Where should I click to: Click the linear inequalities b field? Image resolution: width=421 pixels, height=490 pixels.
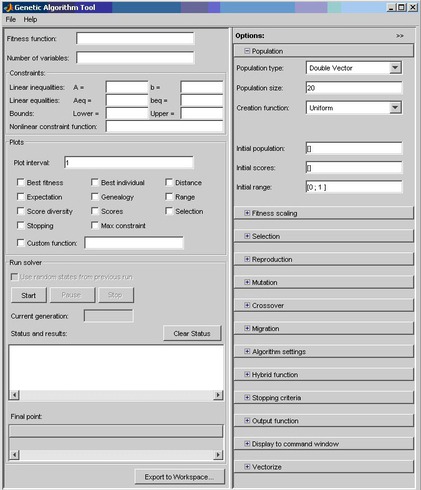tap(202, 87)
